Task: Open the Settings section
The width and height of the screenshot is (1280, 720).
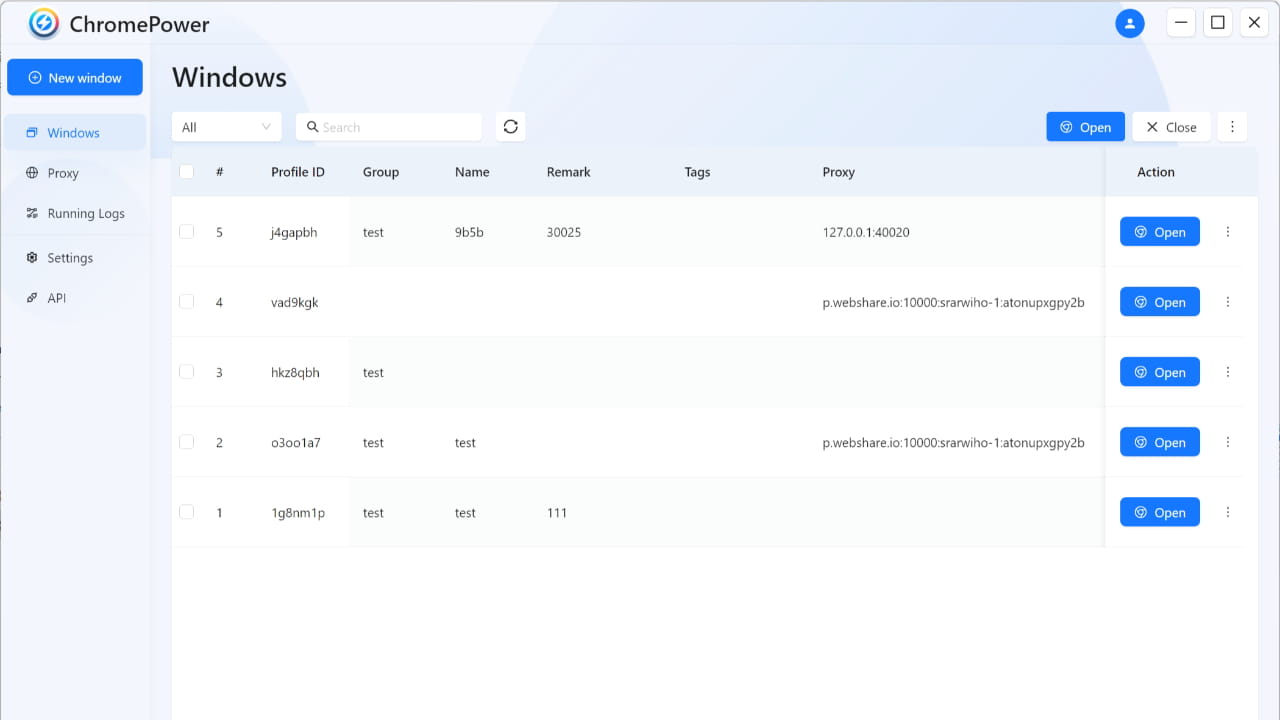Action: pos(67,257)
